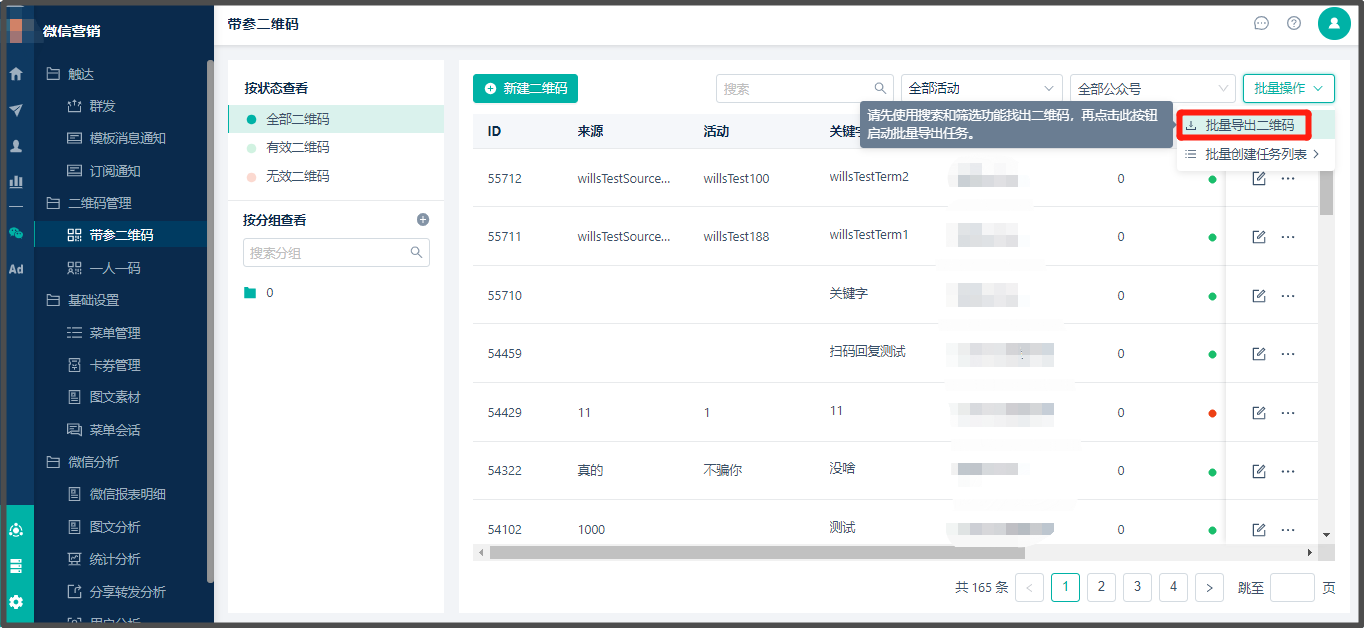Select the WeChat icon in left rail
1364x628 pixels.
16,233
